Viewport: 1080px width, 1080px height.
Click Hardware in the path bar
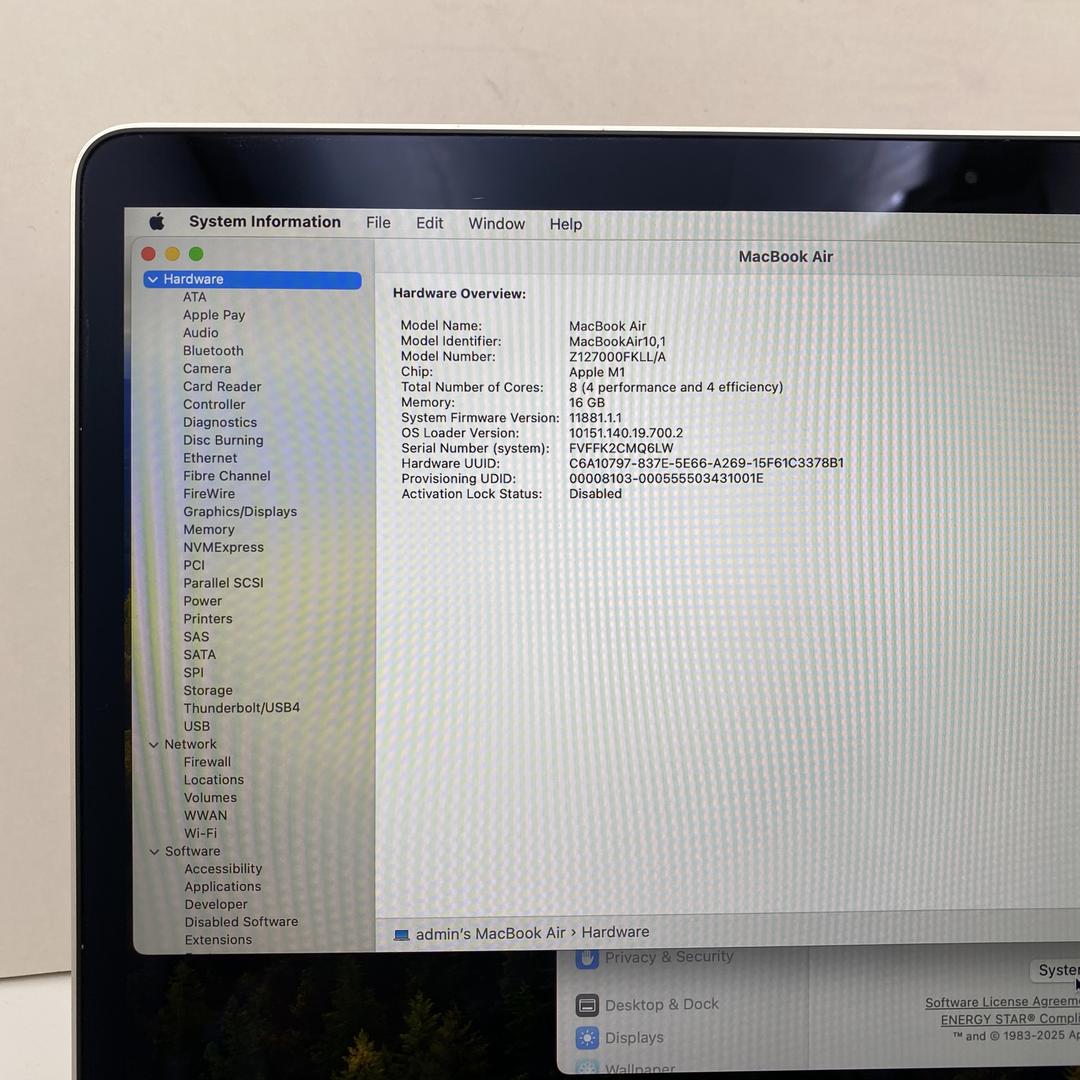click(615, 932)
